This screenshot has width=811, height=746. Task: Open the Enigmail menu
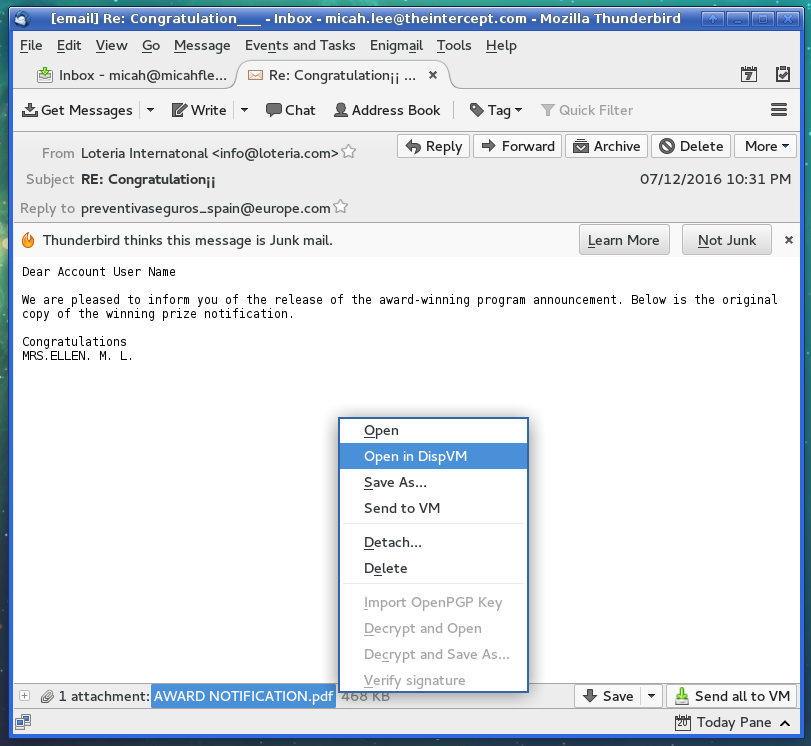pyautogui.click(x=396, y=46)
